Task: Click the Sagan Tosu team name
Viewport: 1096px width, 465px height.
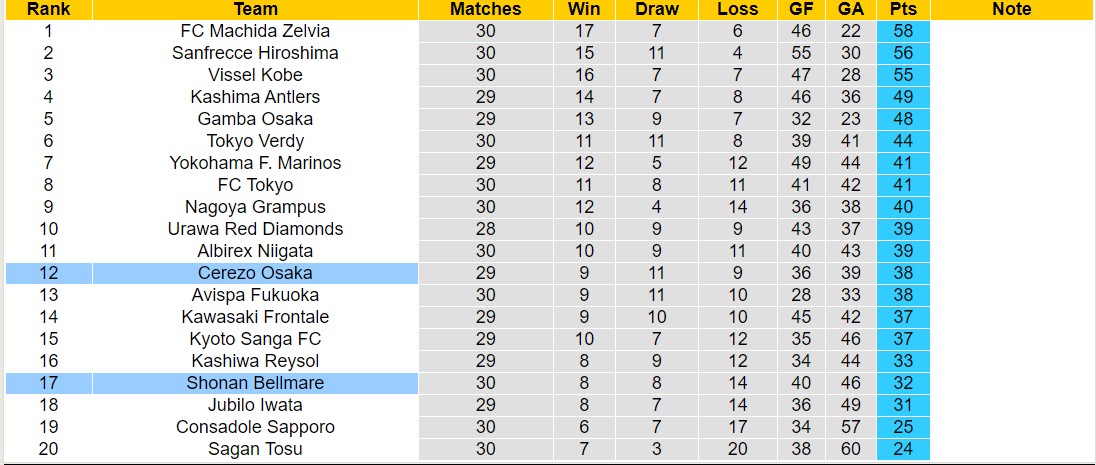Action: coord(255,449)
